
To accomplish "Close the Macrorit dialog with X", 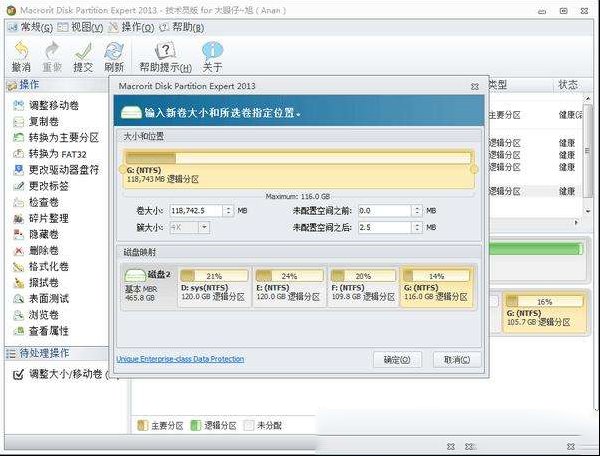I will 475,86.
